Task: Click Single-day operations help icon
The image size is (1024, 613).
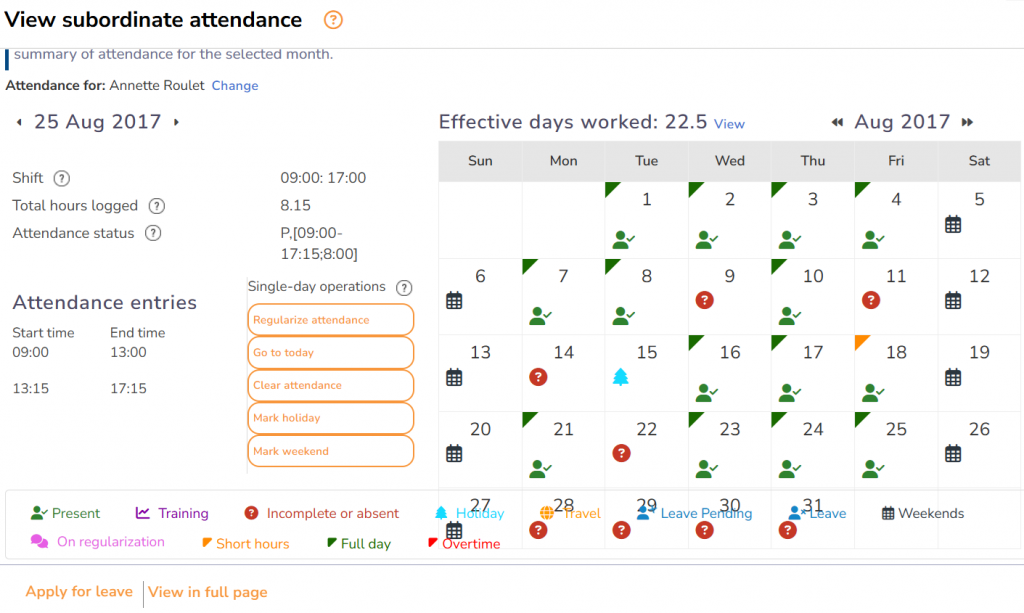Action: (404, 287)
